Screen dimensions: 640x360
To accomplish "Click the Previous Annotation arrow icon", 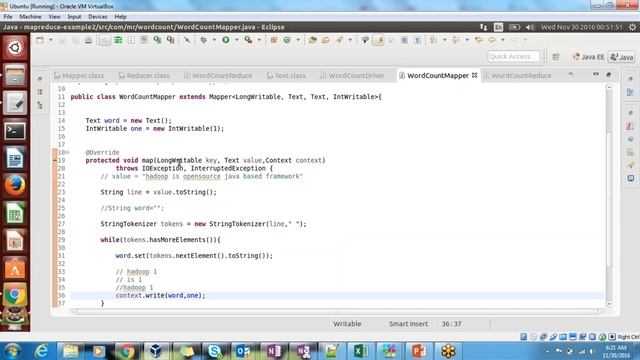I will tap(456, 40).
